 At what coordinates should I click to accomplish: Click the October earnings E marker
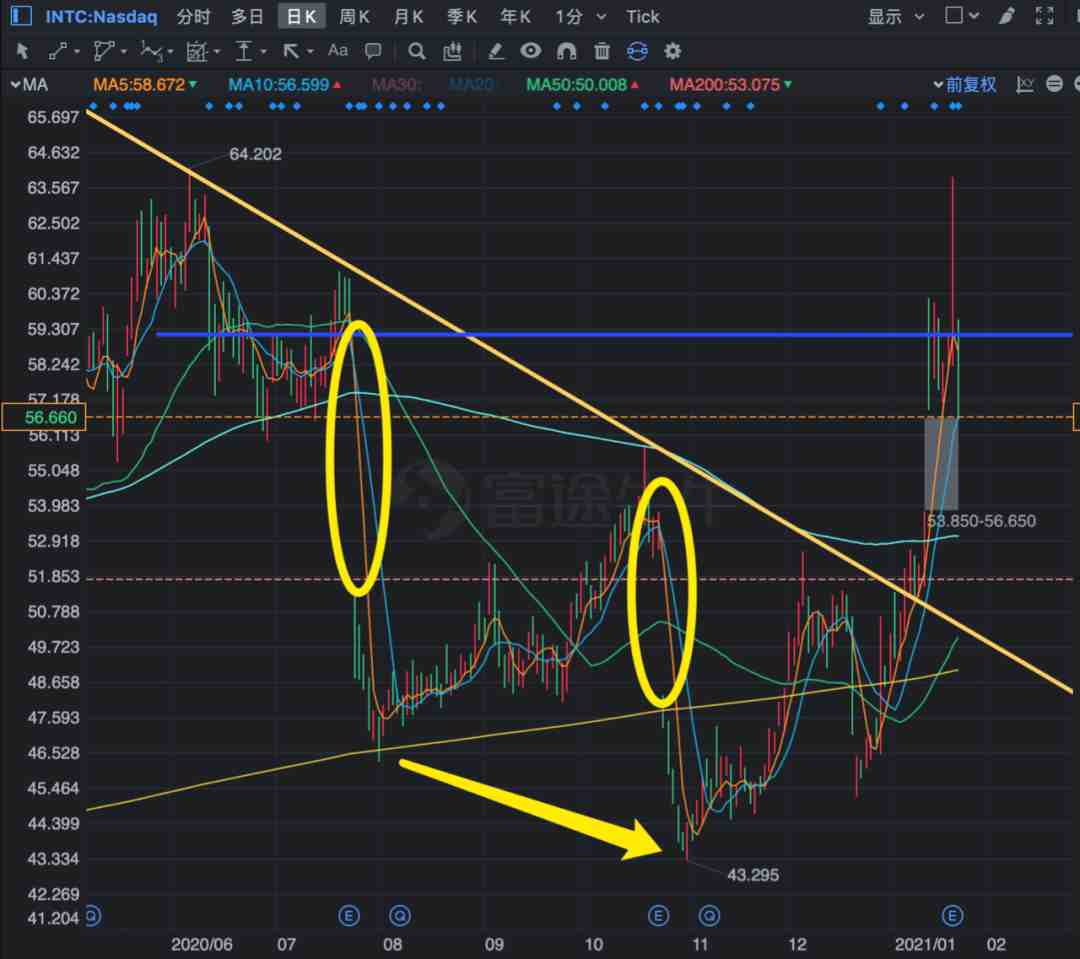tap(658, 916)
